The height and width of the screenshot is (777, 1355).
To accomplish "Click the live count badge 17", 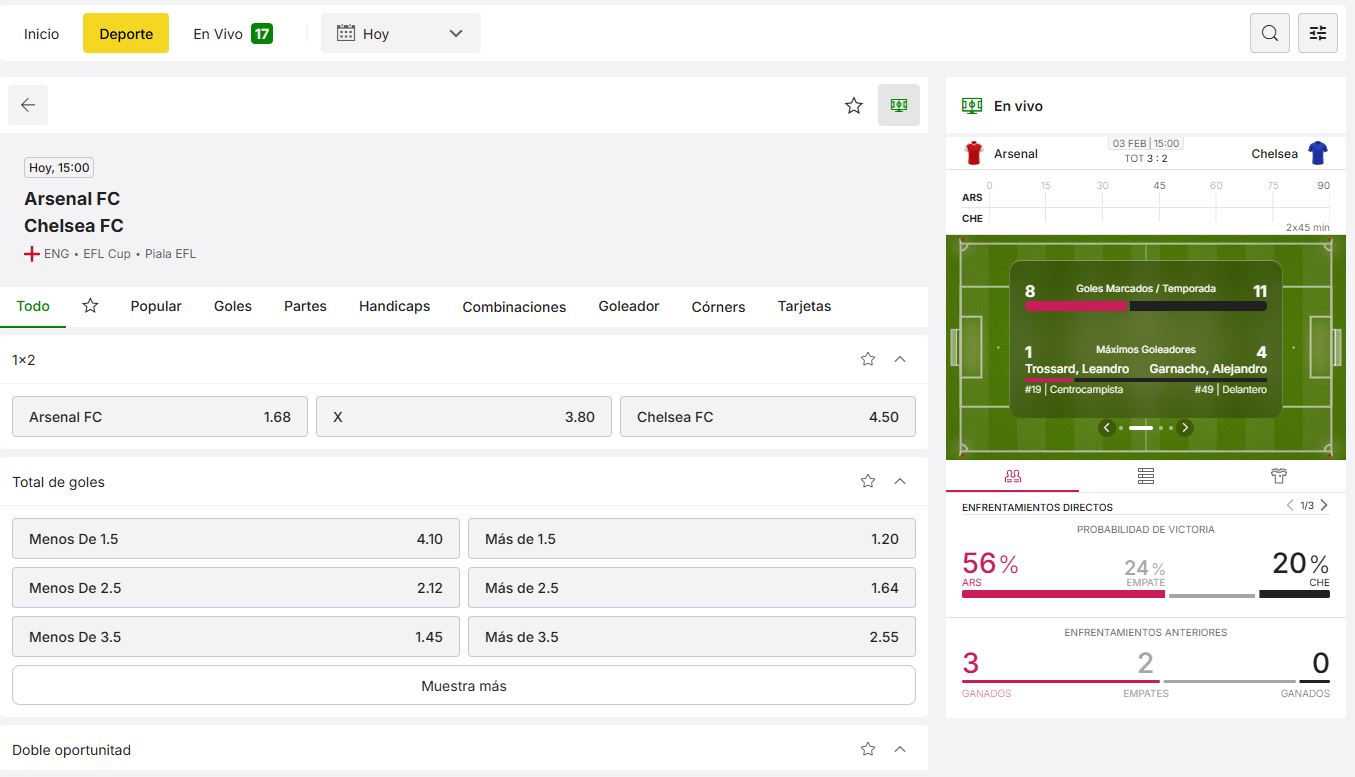I will 262,34.
